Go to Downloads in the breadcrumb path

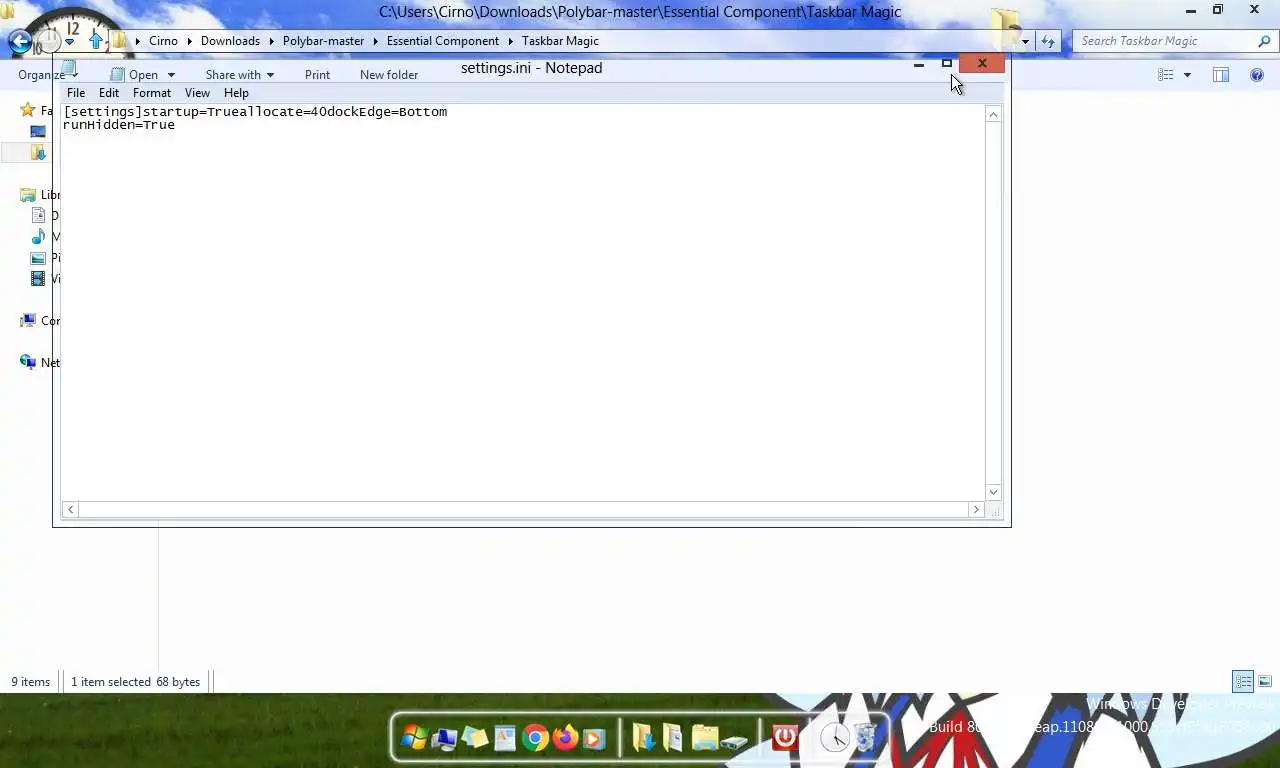tap(230, 41)
